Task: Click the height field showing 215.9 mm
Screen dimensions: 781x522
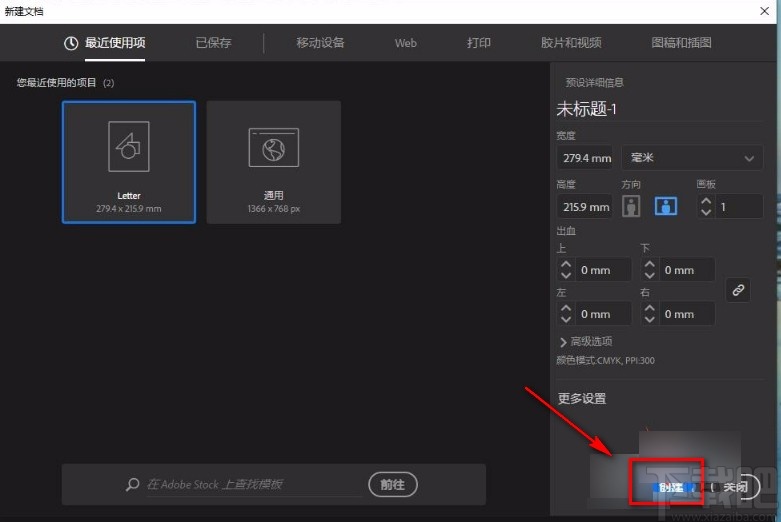Action: click(x=585, y=207)
